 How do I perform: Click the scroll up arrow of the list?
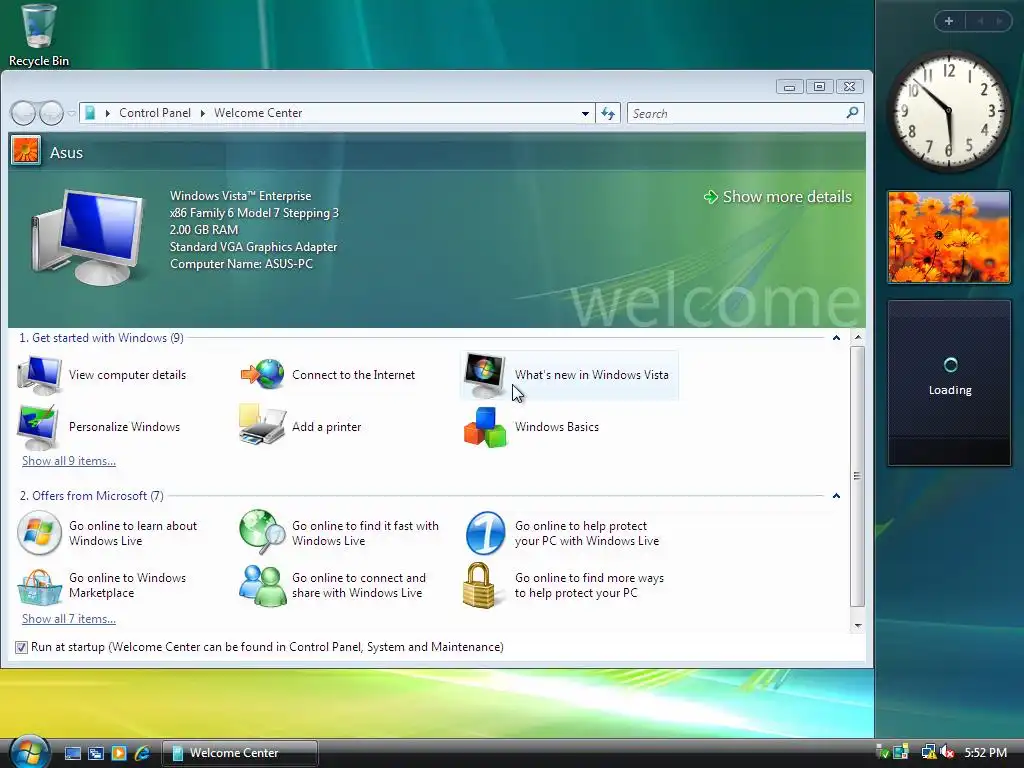pos(858,338)
